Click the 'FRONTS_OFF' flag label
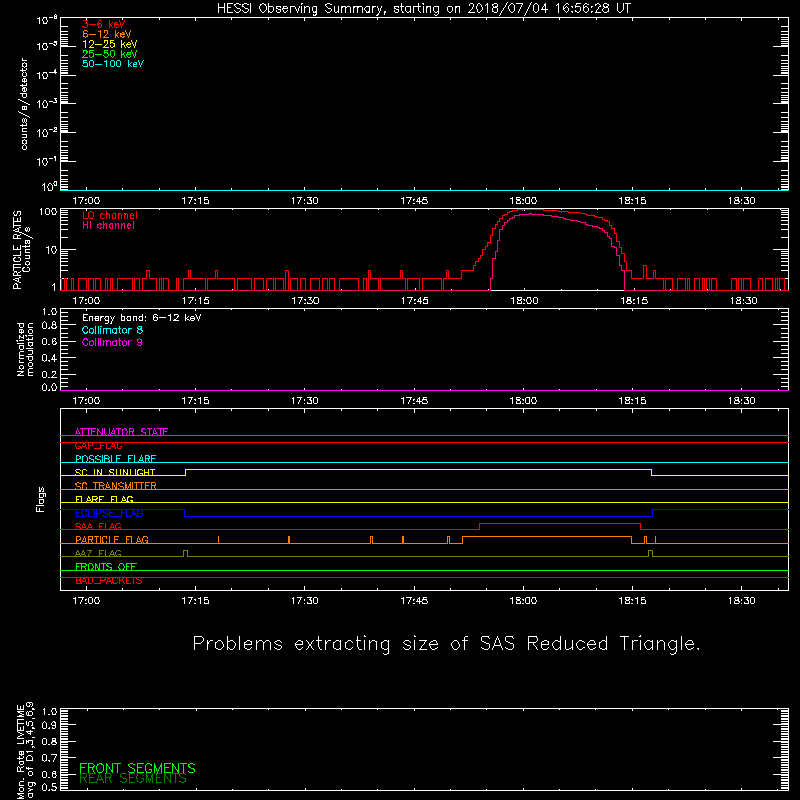 [x=106, y=566]
